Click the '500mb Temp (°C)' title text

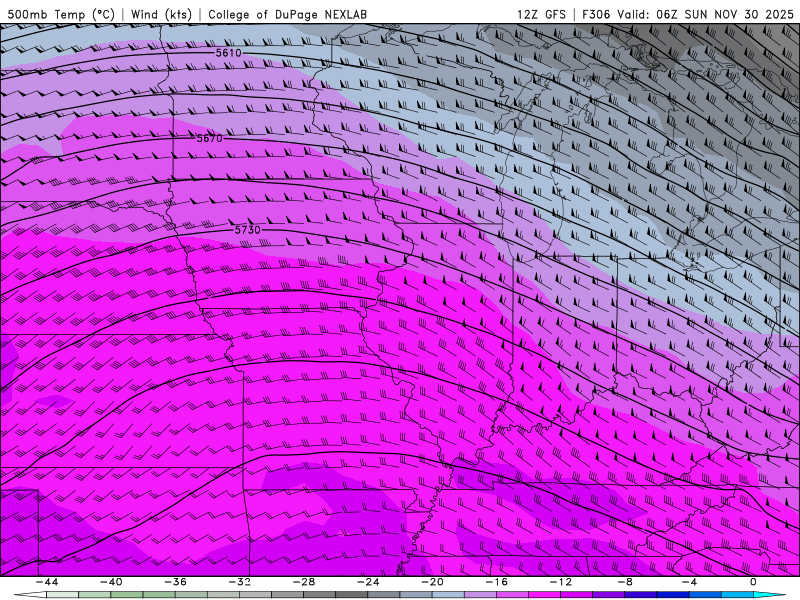click(x=61, y=14)
